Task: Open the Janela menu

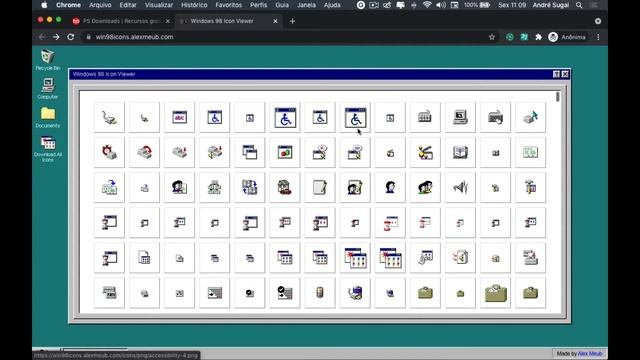Action: click(306, 5)
